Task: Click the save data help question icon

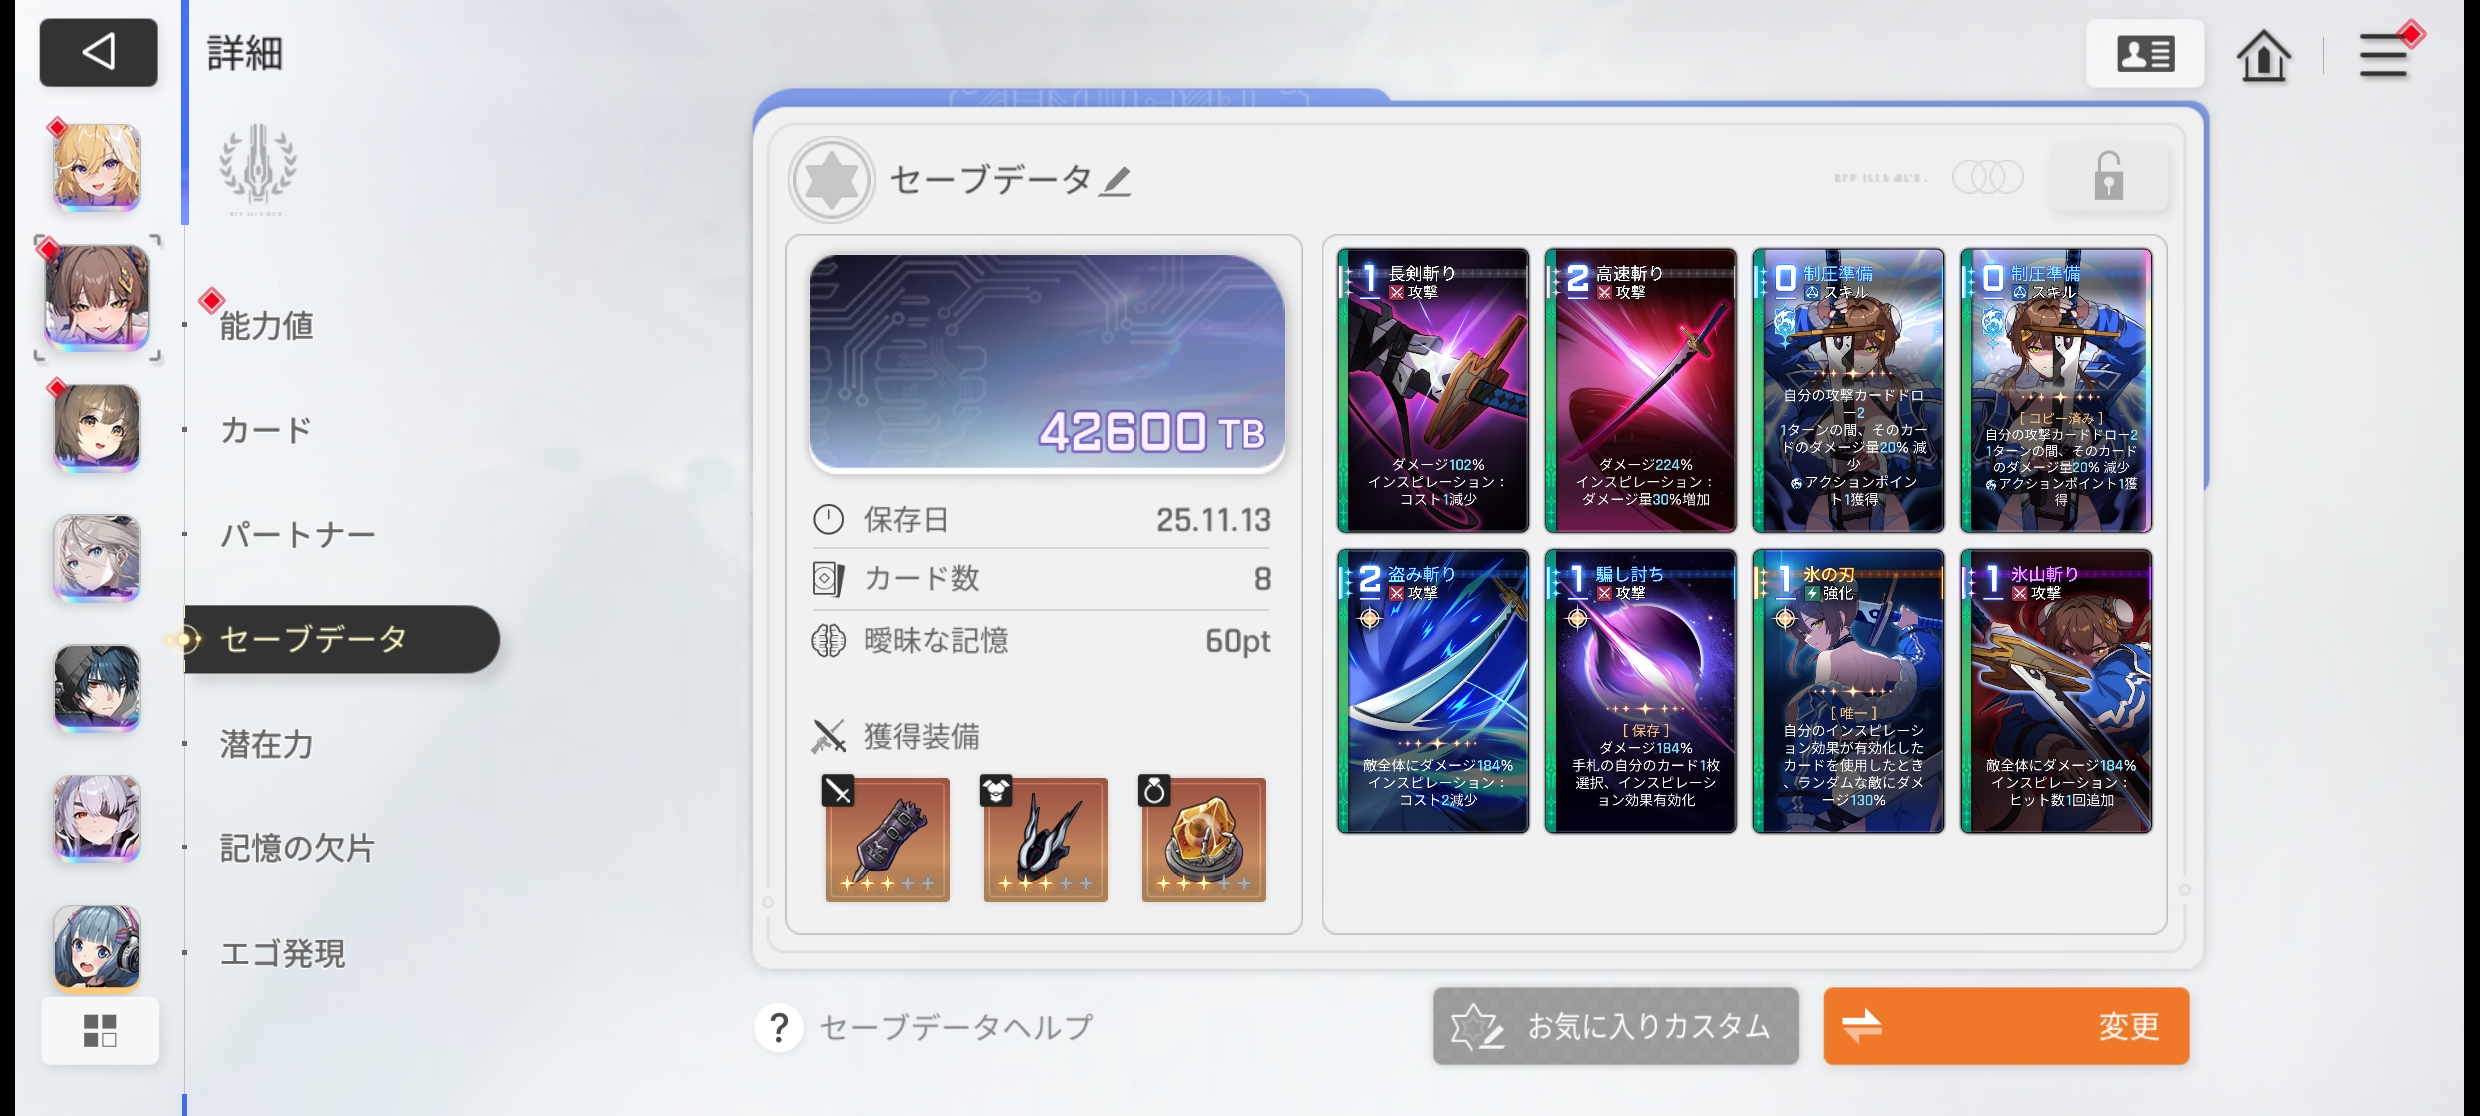Action: point(779,1027)
